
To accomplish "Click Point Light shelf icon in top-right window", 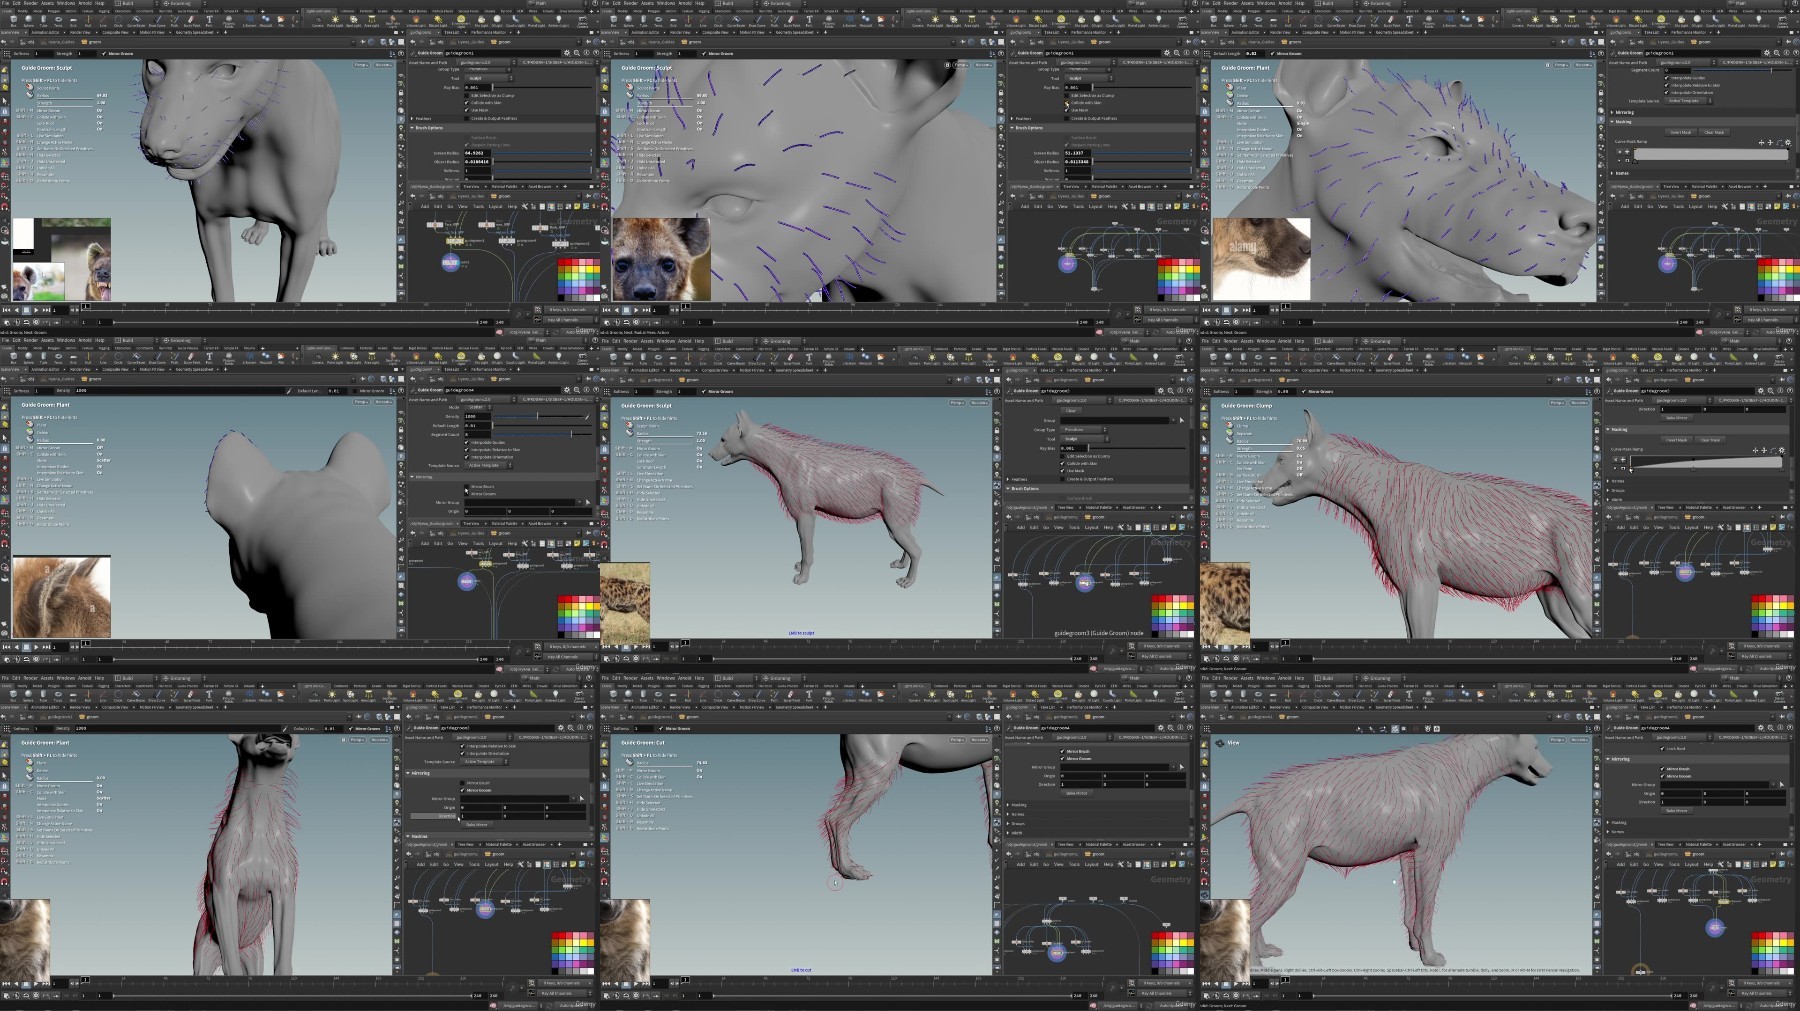I will (x=1535, y=19).
